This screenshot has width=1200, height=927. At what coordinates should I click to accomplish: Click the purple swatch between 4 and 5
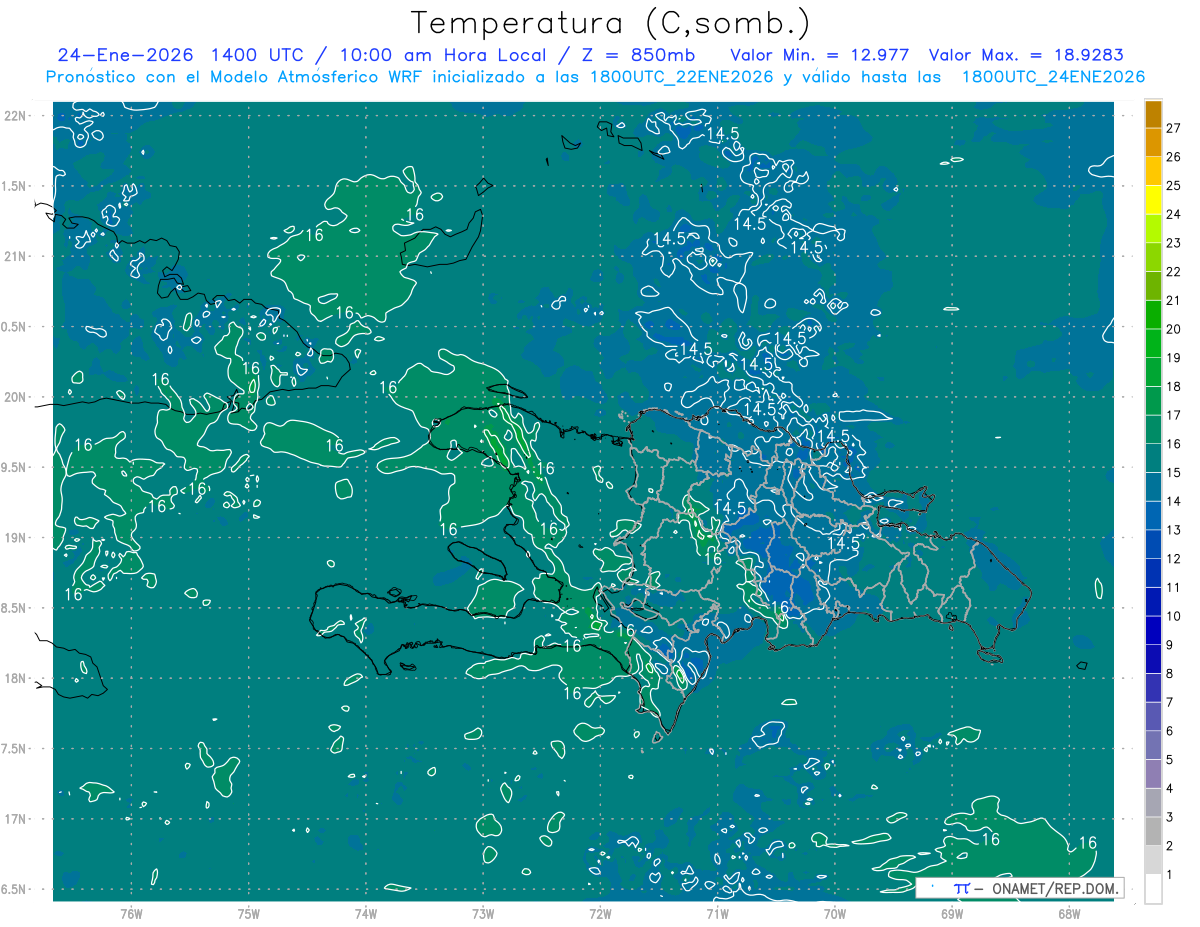point(1153,774)
